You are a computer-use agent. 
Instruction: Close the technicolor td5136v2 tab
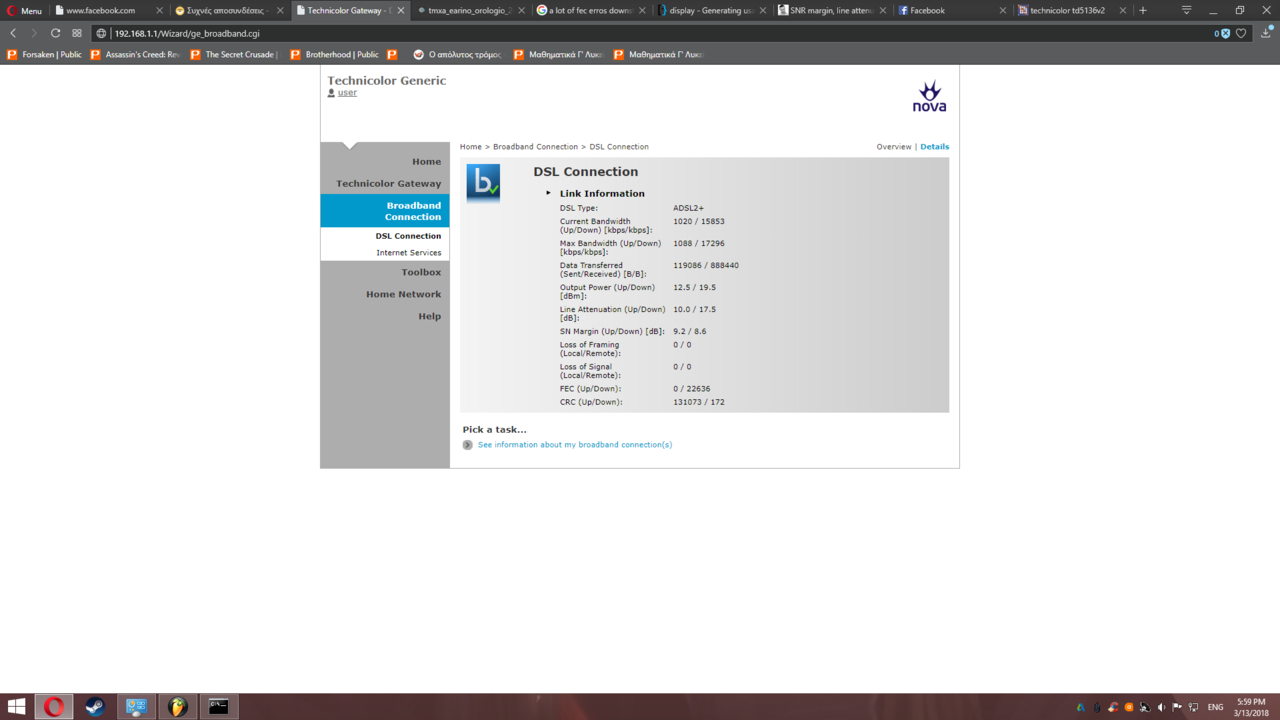point(1123,11)
